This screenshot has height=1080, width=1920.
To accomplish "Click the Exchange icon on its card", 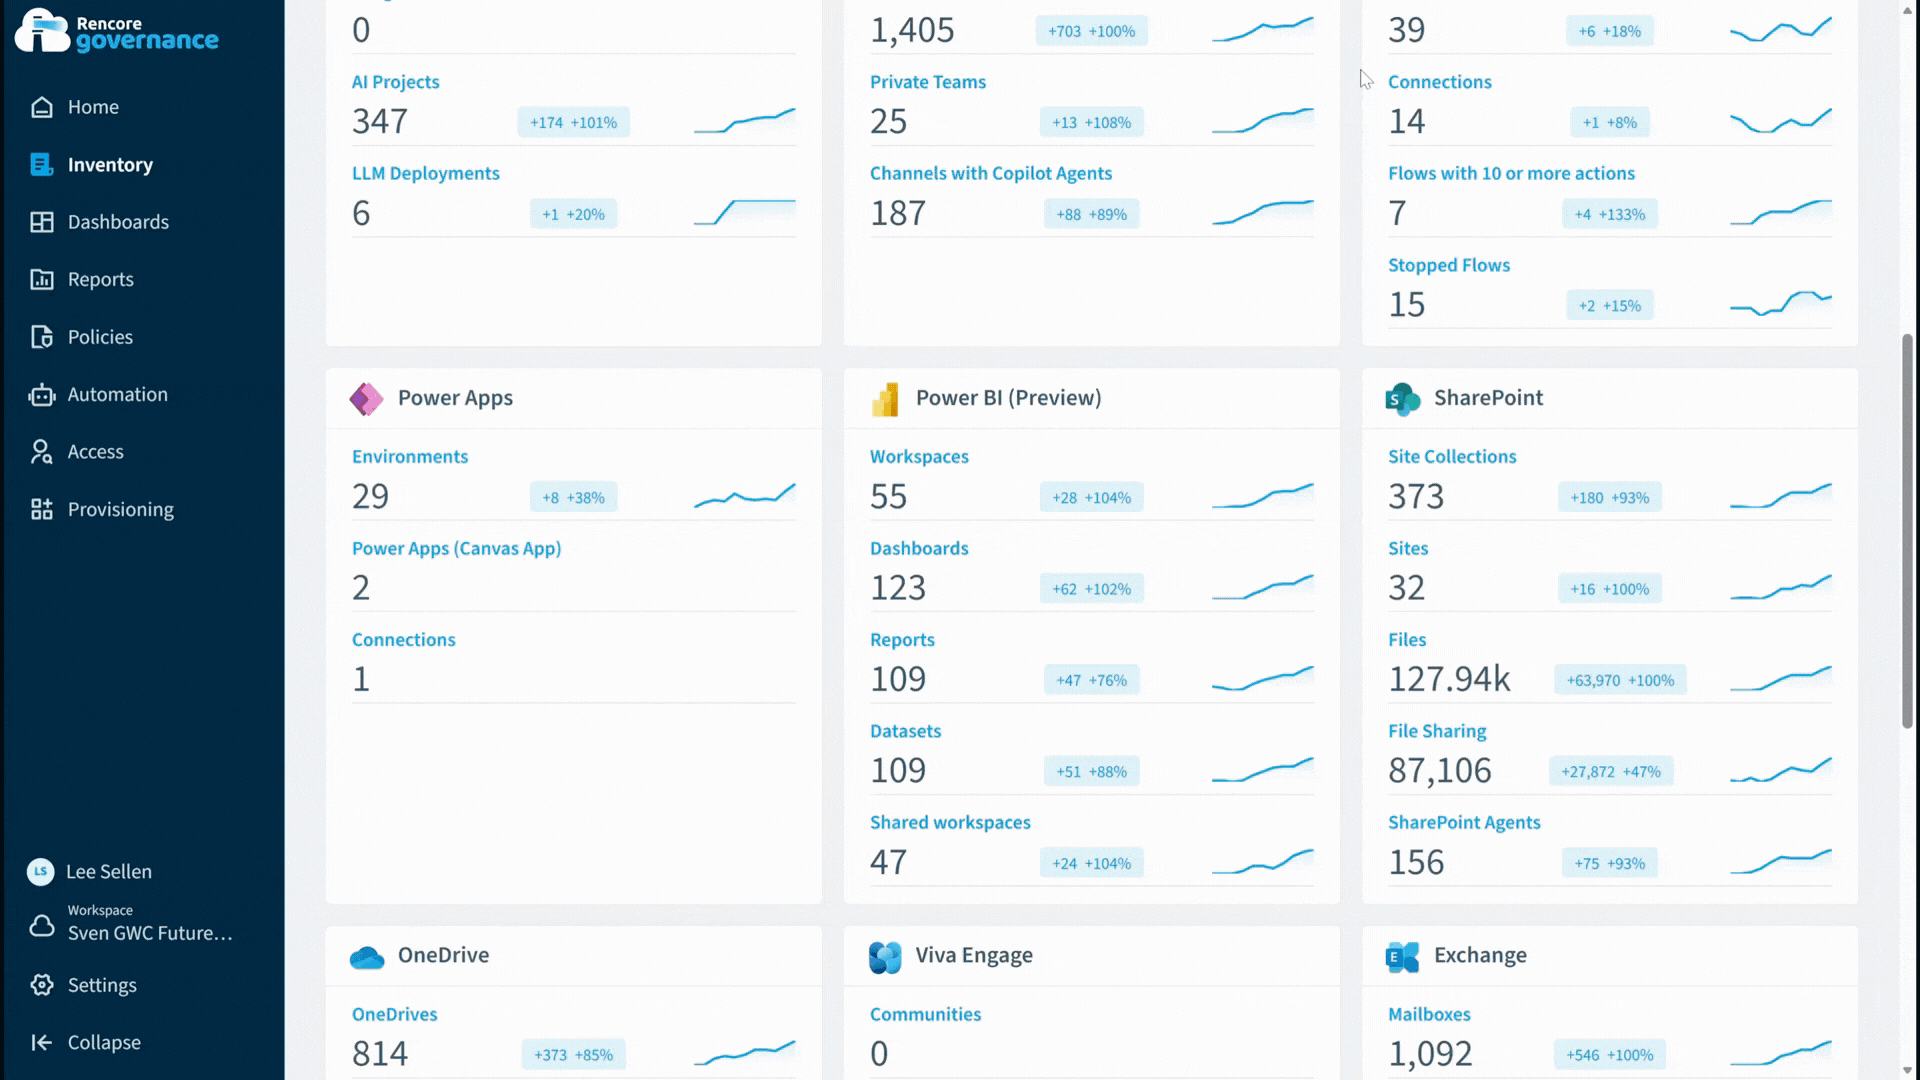I will click(1402, 956).
